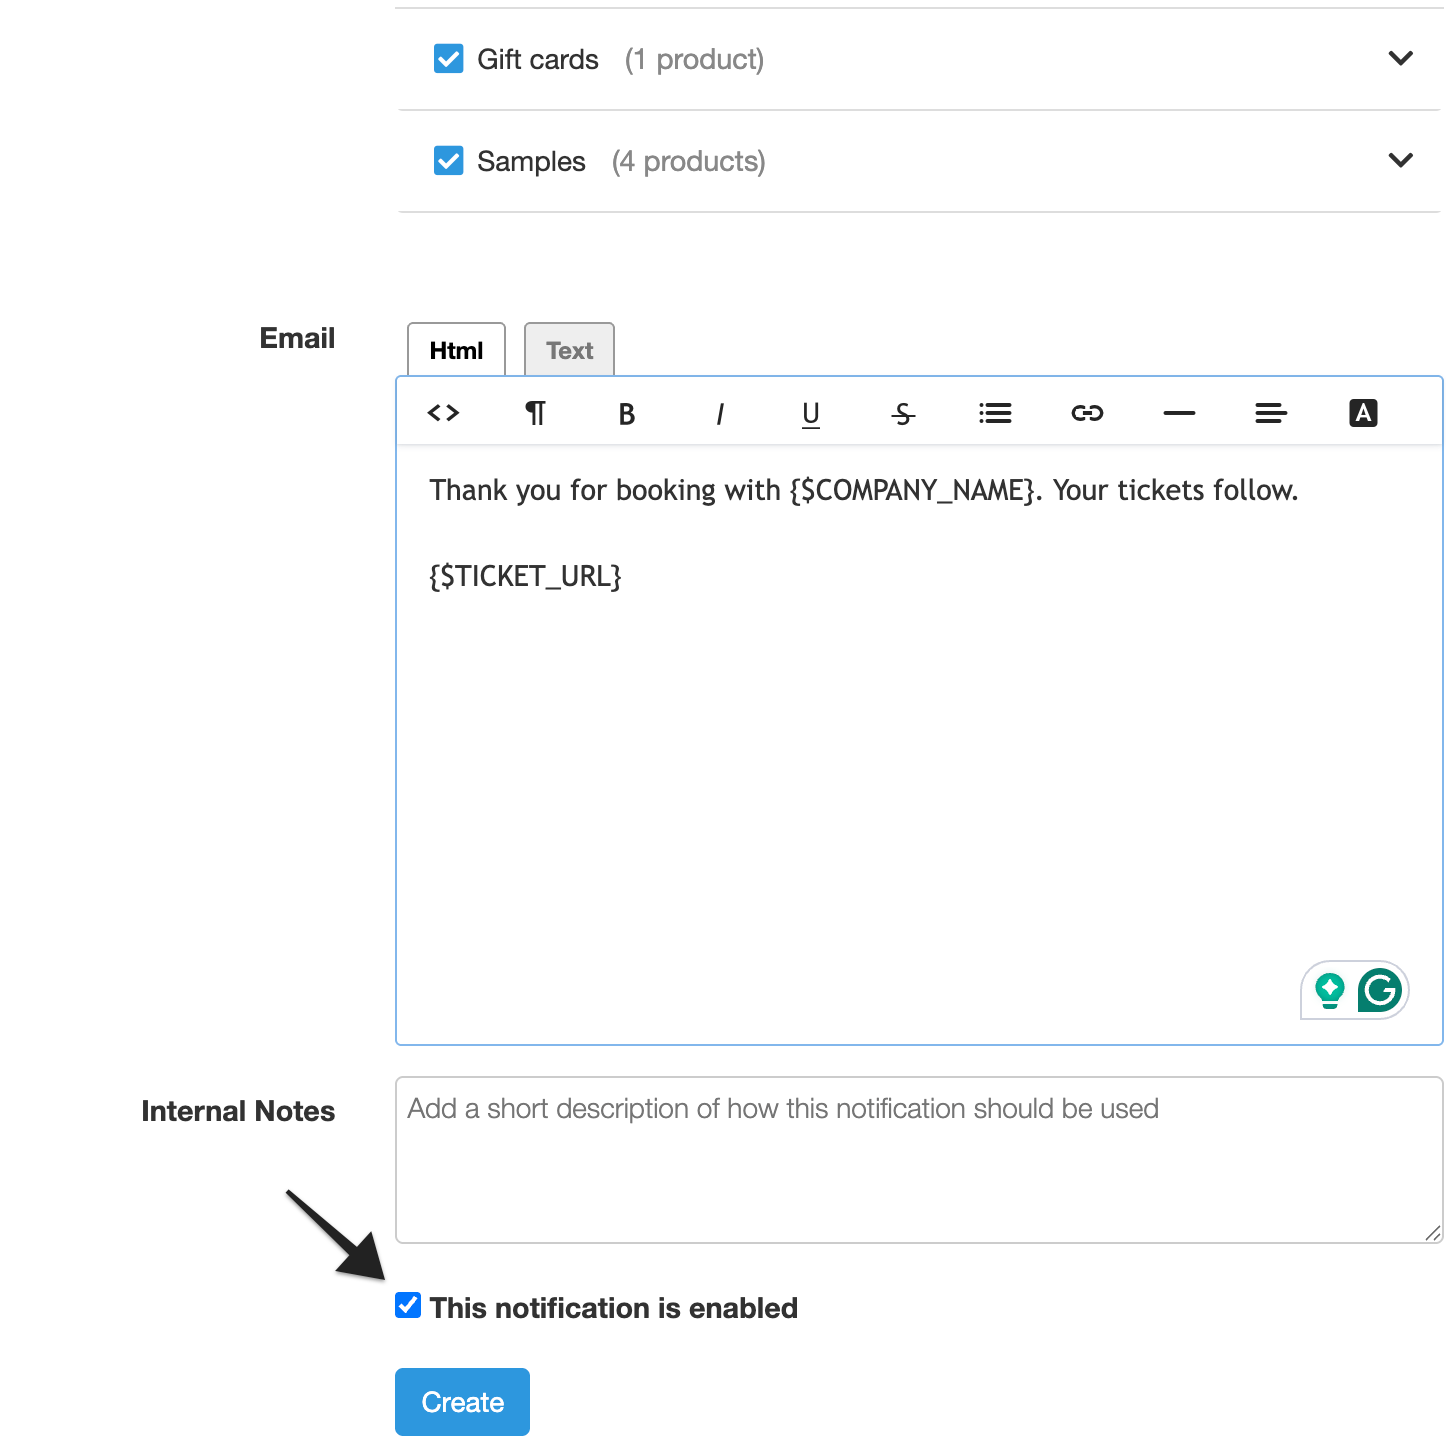The image size is (1446, 1452).
Task: Toggle bold formatting in email editor
Action: 627,414
